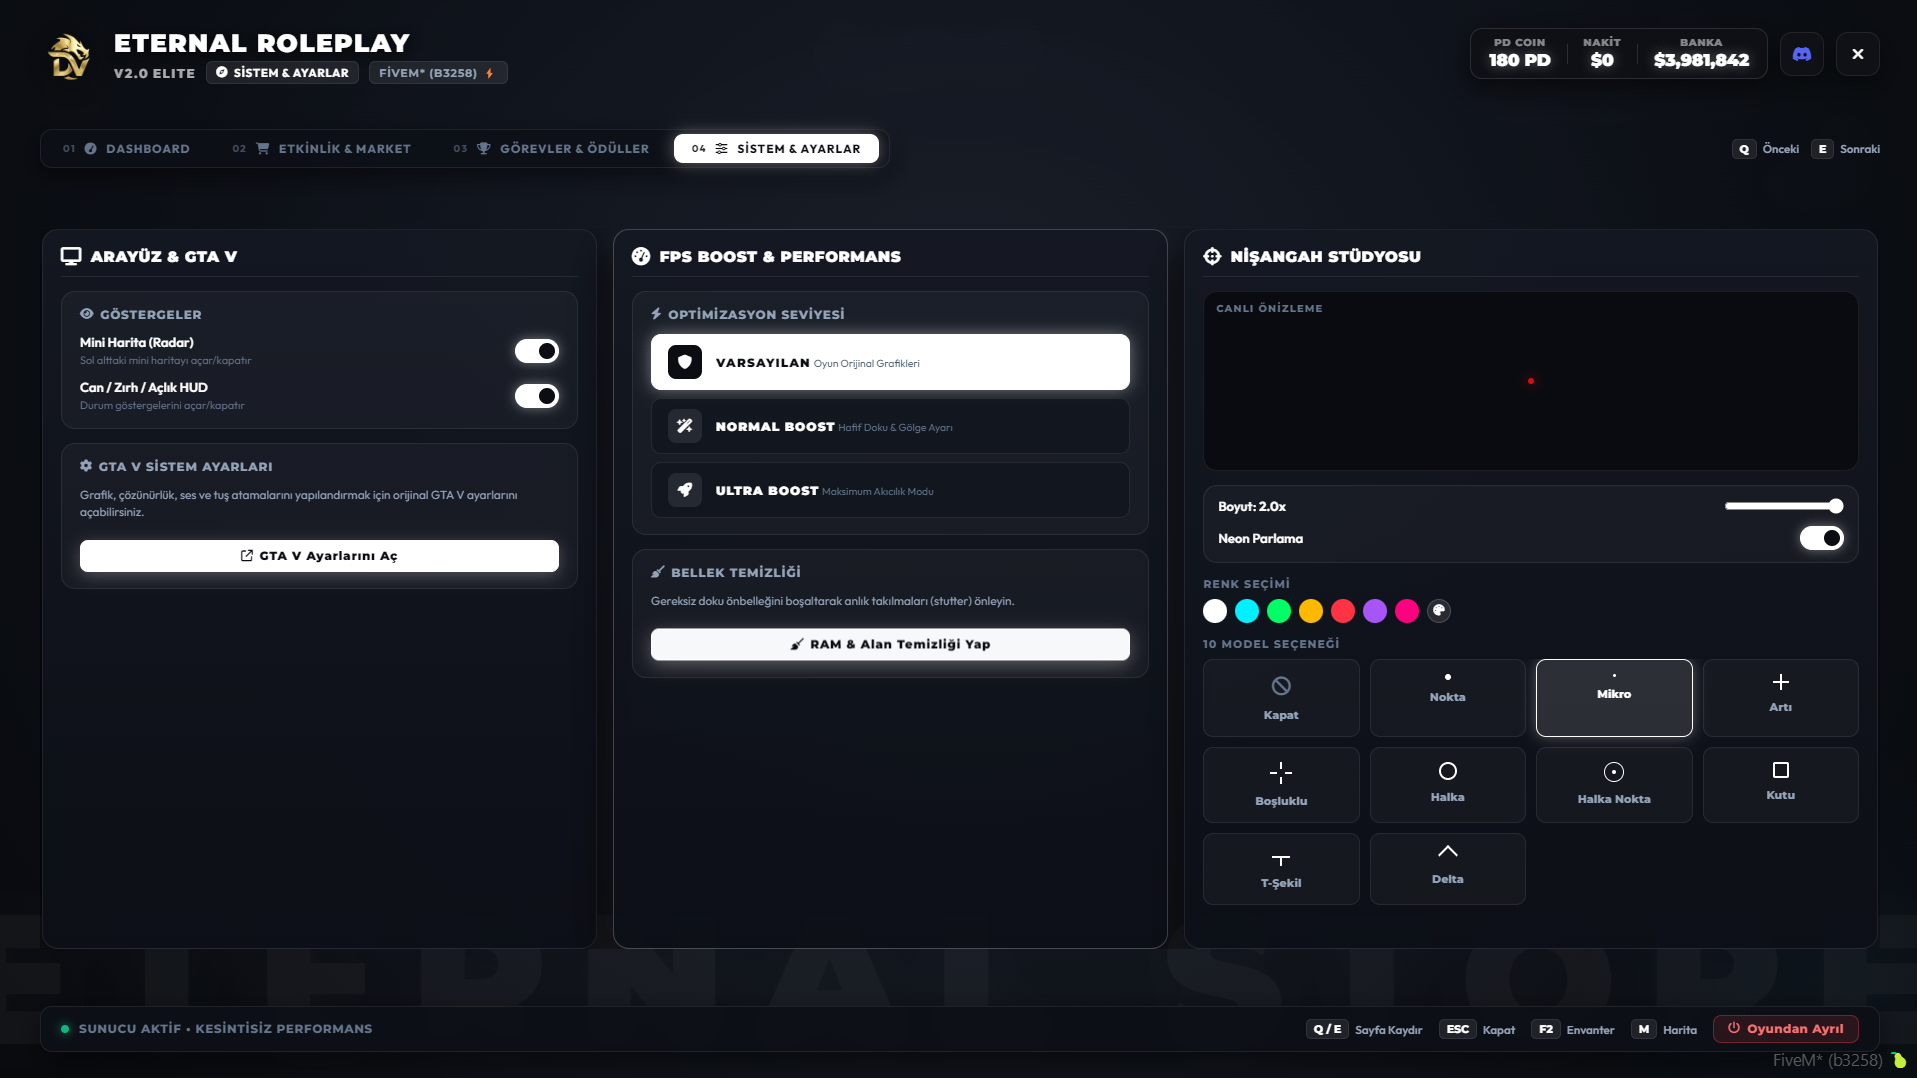
Task: Click the ESC Kapat shortcut hint
Action: [1477, 1030]
